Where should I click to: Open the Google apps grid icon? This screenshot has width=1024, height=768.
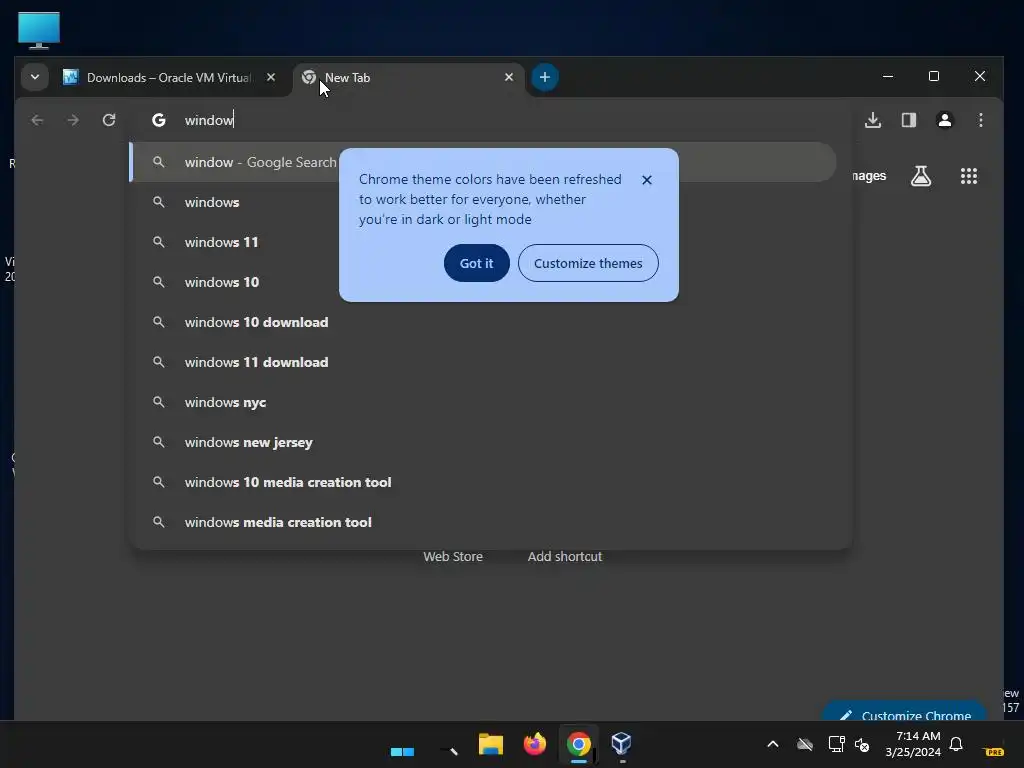pyautogui.click(x=969, y=176)
